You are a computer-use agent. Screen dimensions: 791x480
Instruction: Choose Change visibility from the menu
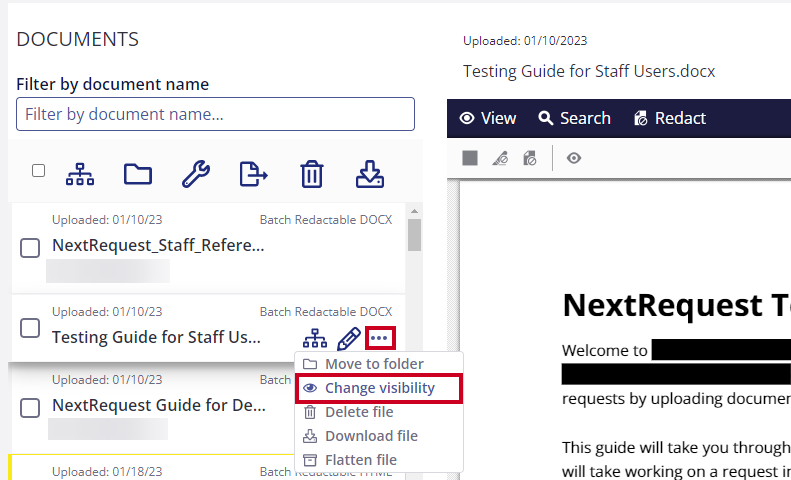point(379,388)
